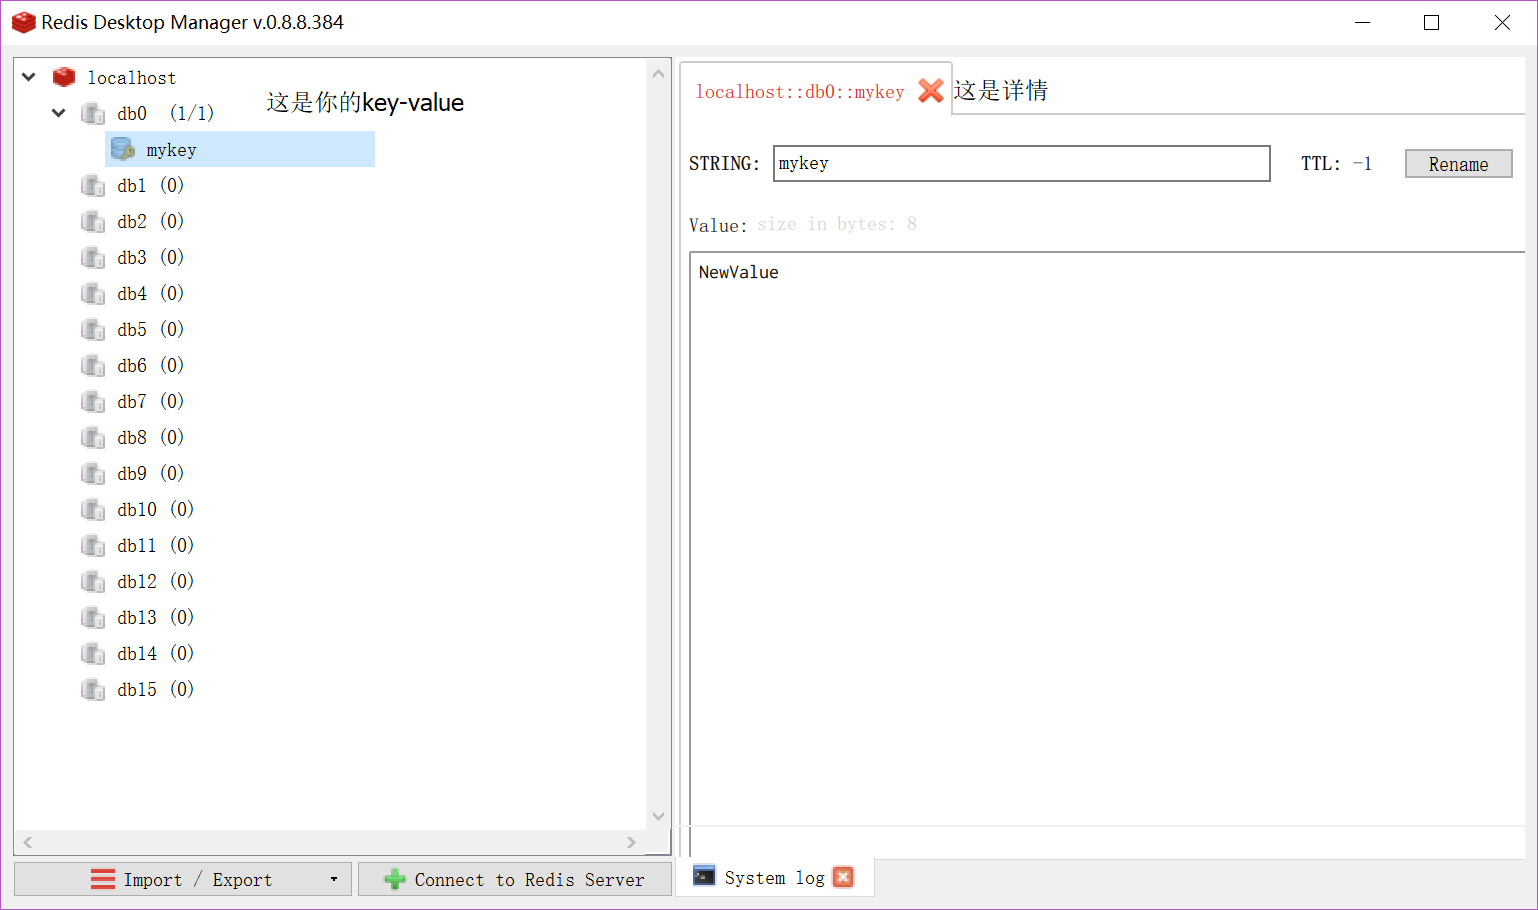Select the db11 (0) database row
Viewport: 1538px width, 910px height.
(155, 545)
